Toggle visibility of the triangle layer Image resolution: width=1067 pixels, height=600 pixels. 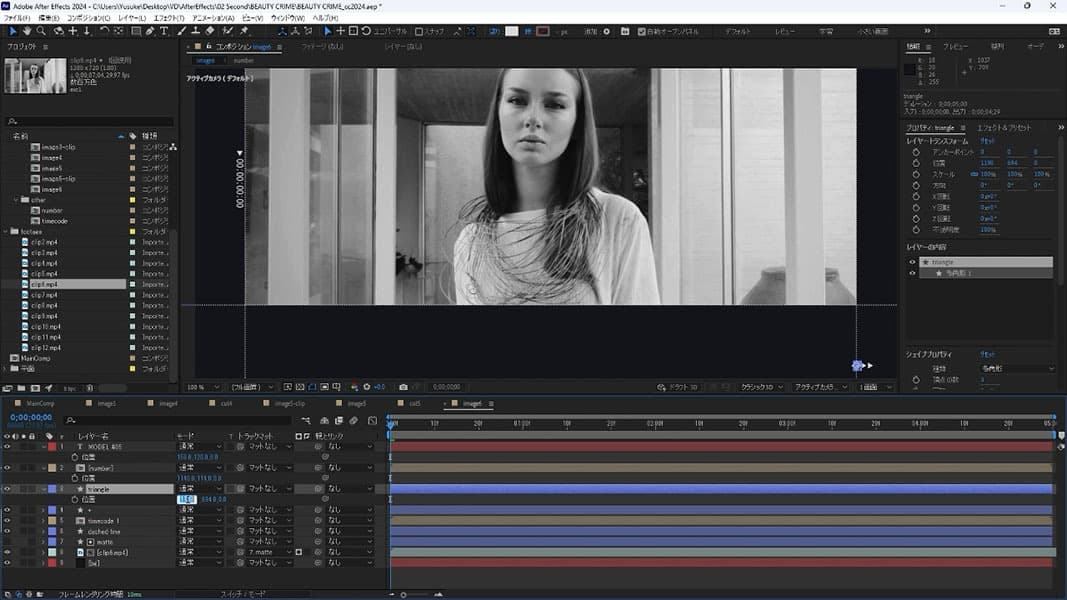pos(7,489)
